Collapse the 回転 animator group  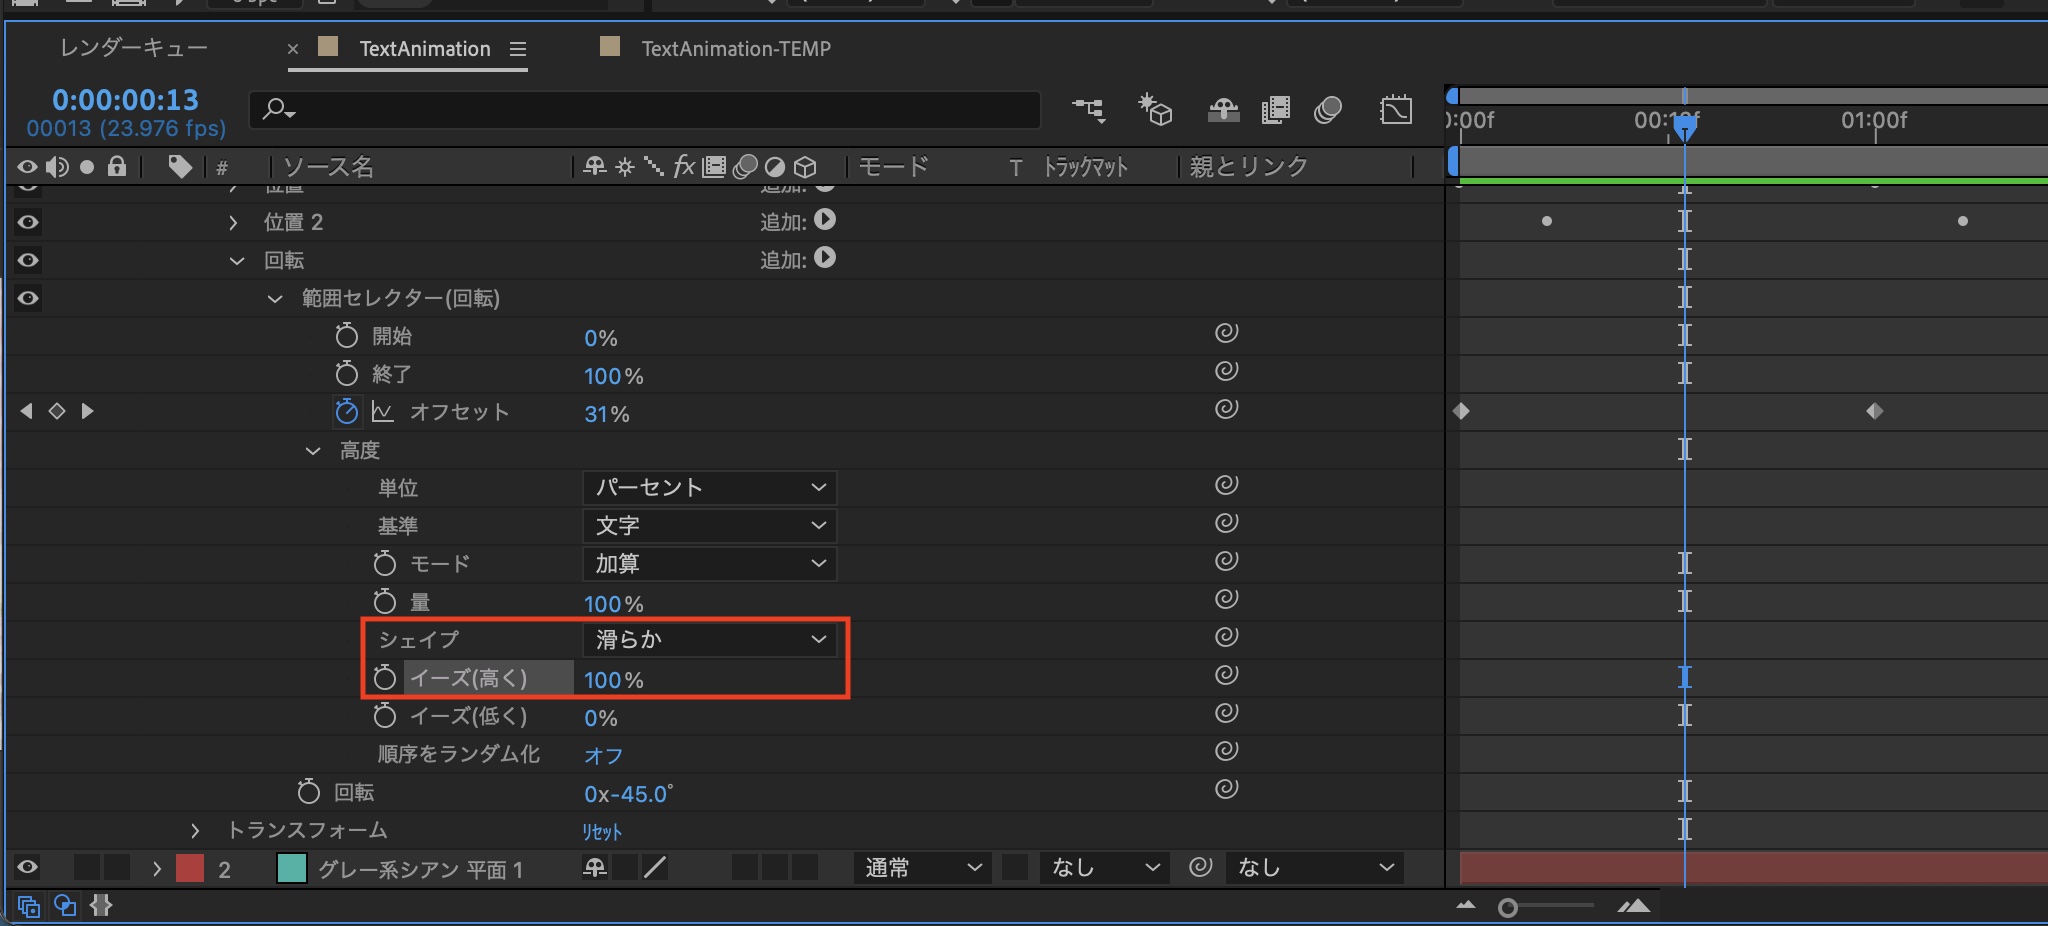(x=237, y=260)
